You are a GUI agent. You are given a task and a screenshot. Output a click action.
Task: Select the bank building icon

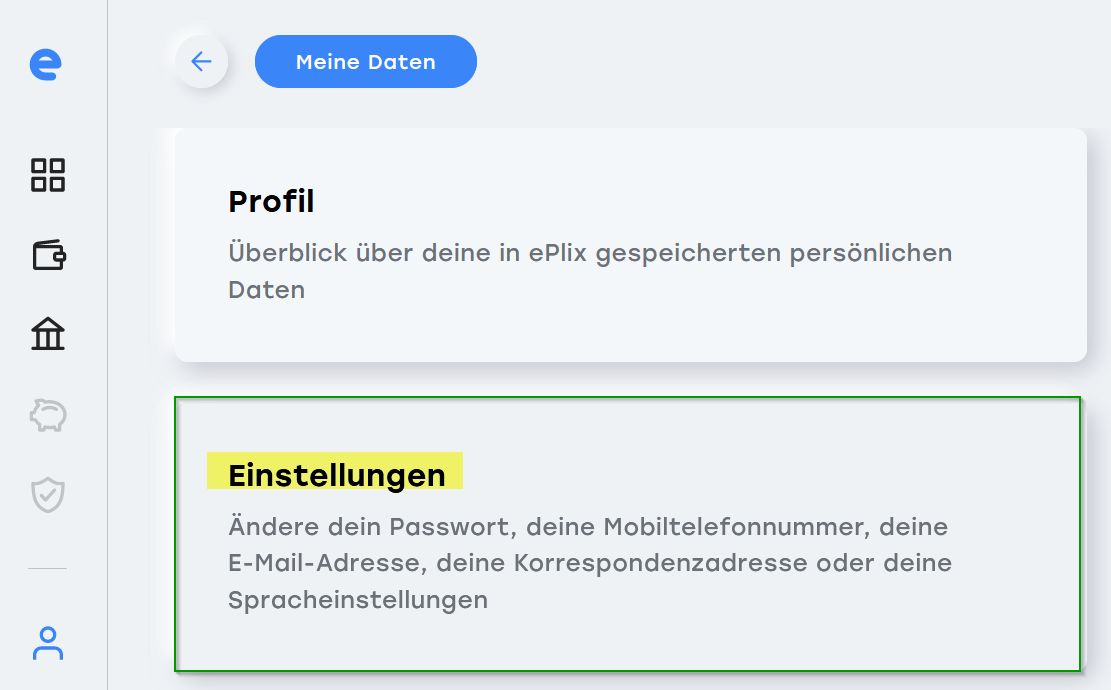[x=47, y=334]
